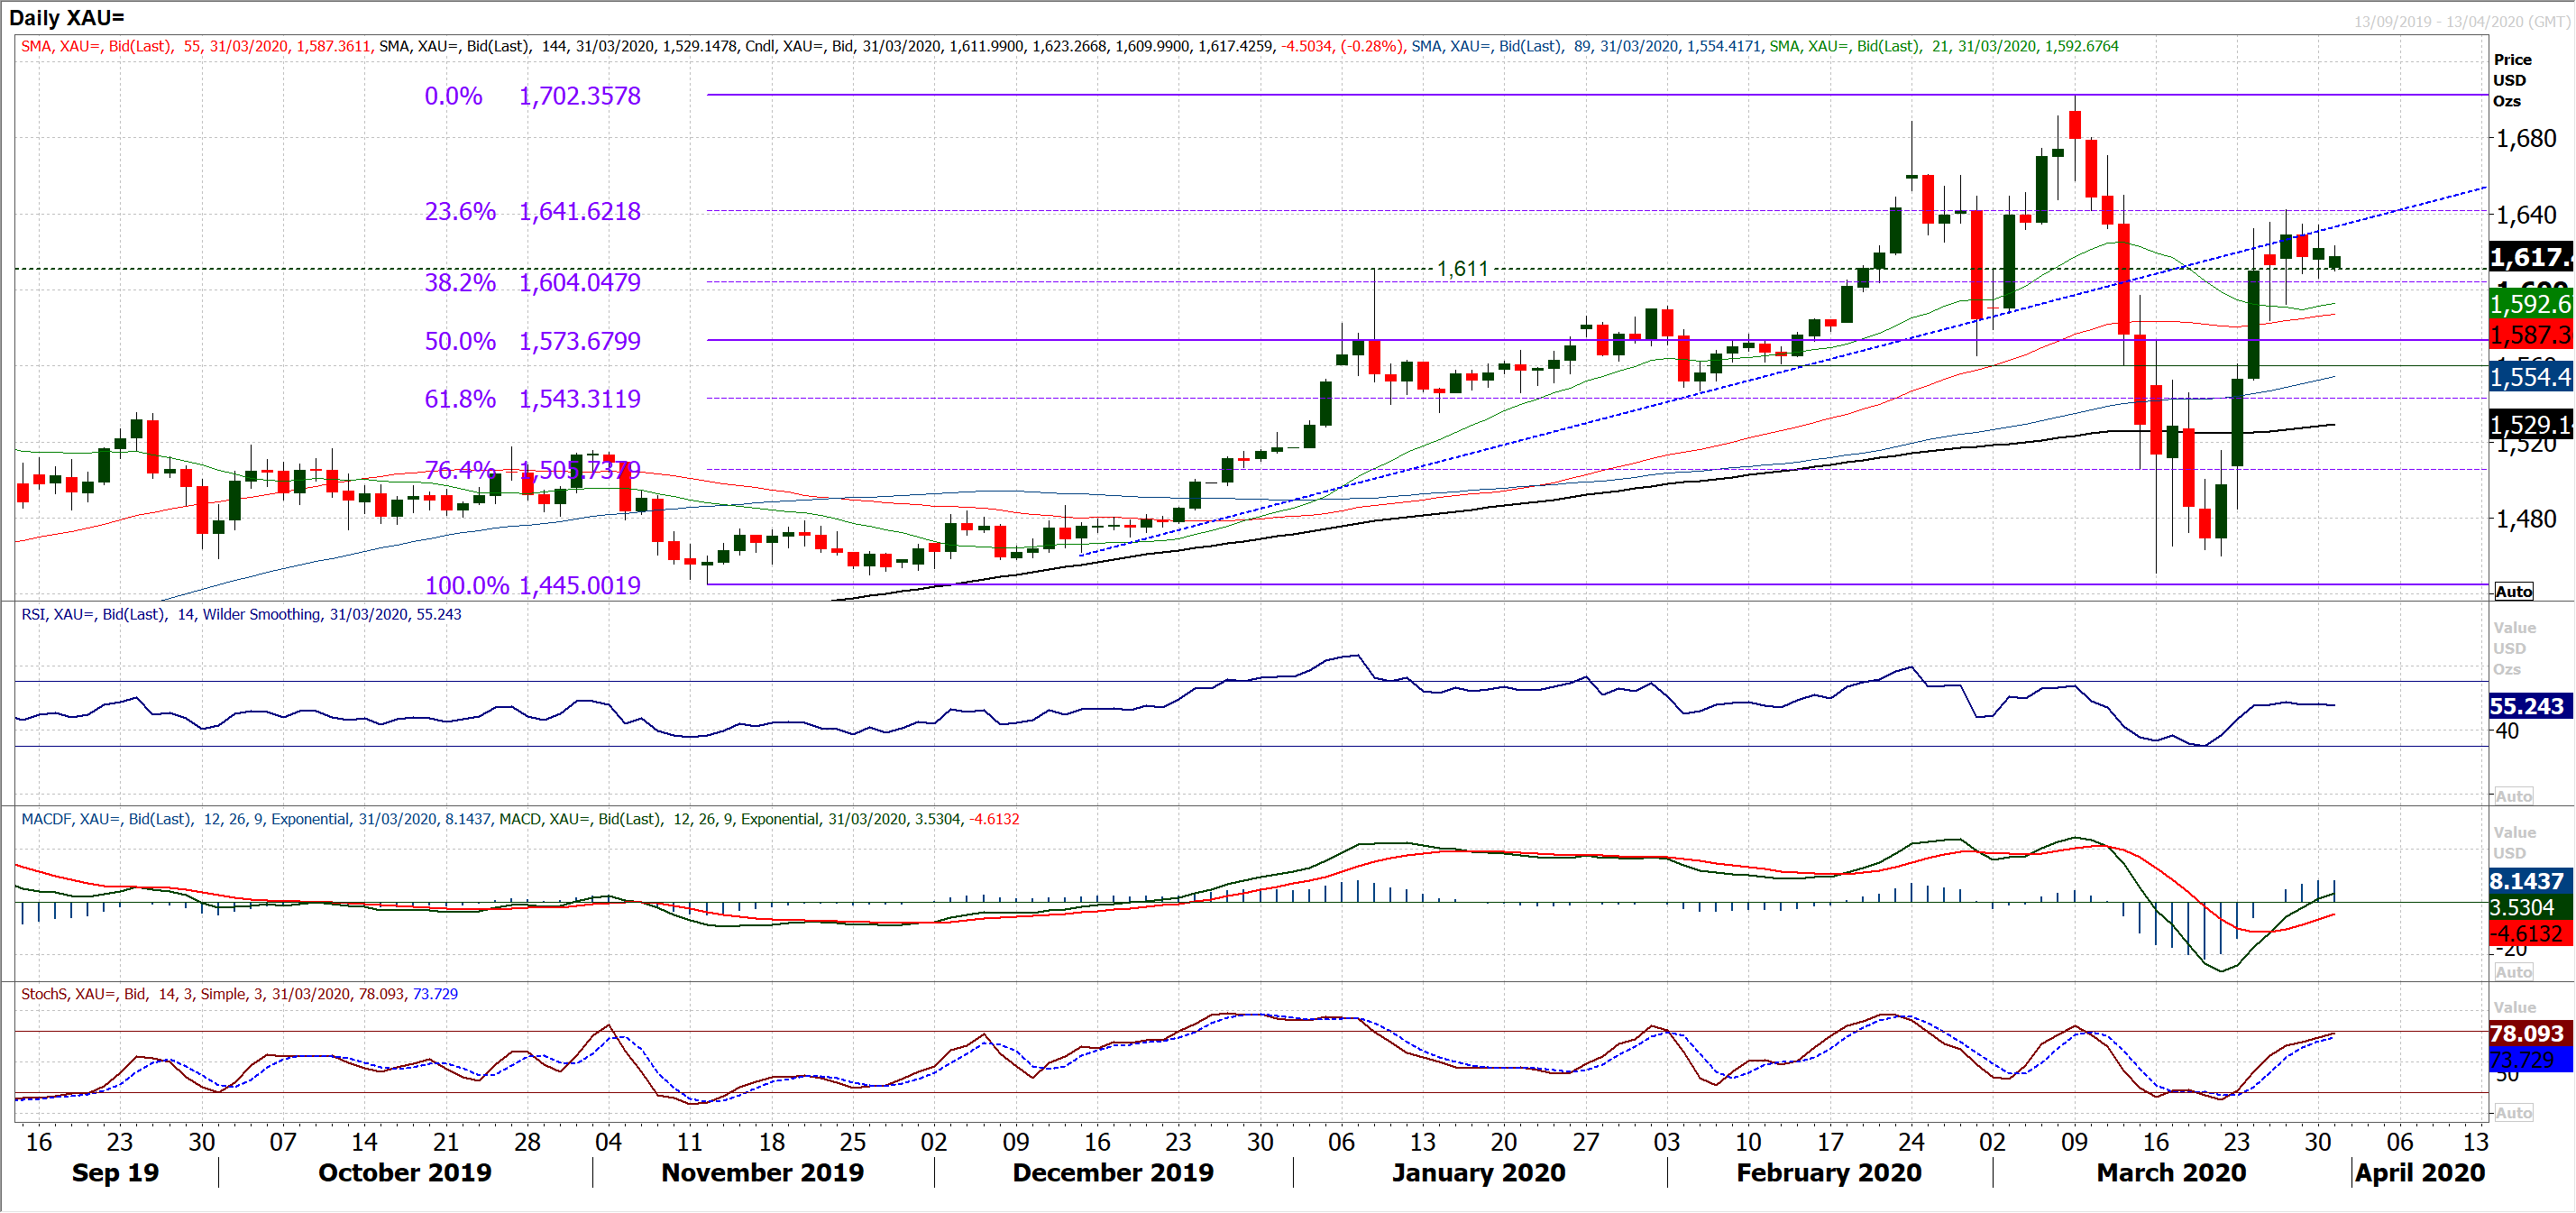Image resolution: width=2576 pixels, height=1213 pixels.
Task: Click the Auto button on price scale
Action: pyautogui.click(x=2513, y=591)
